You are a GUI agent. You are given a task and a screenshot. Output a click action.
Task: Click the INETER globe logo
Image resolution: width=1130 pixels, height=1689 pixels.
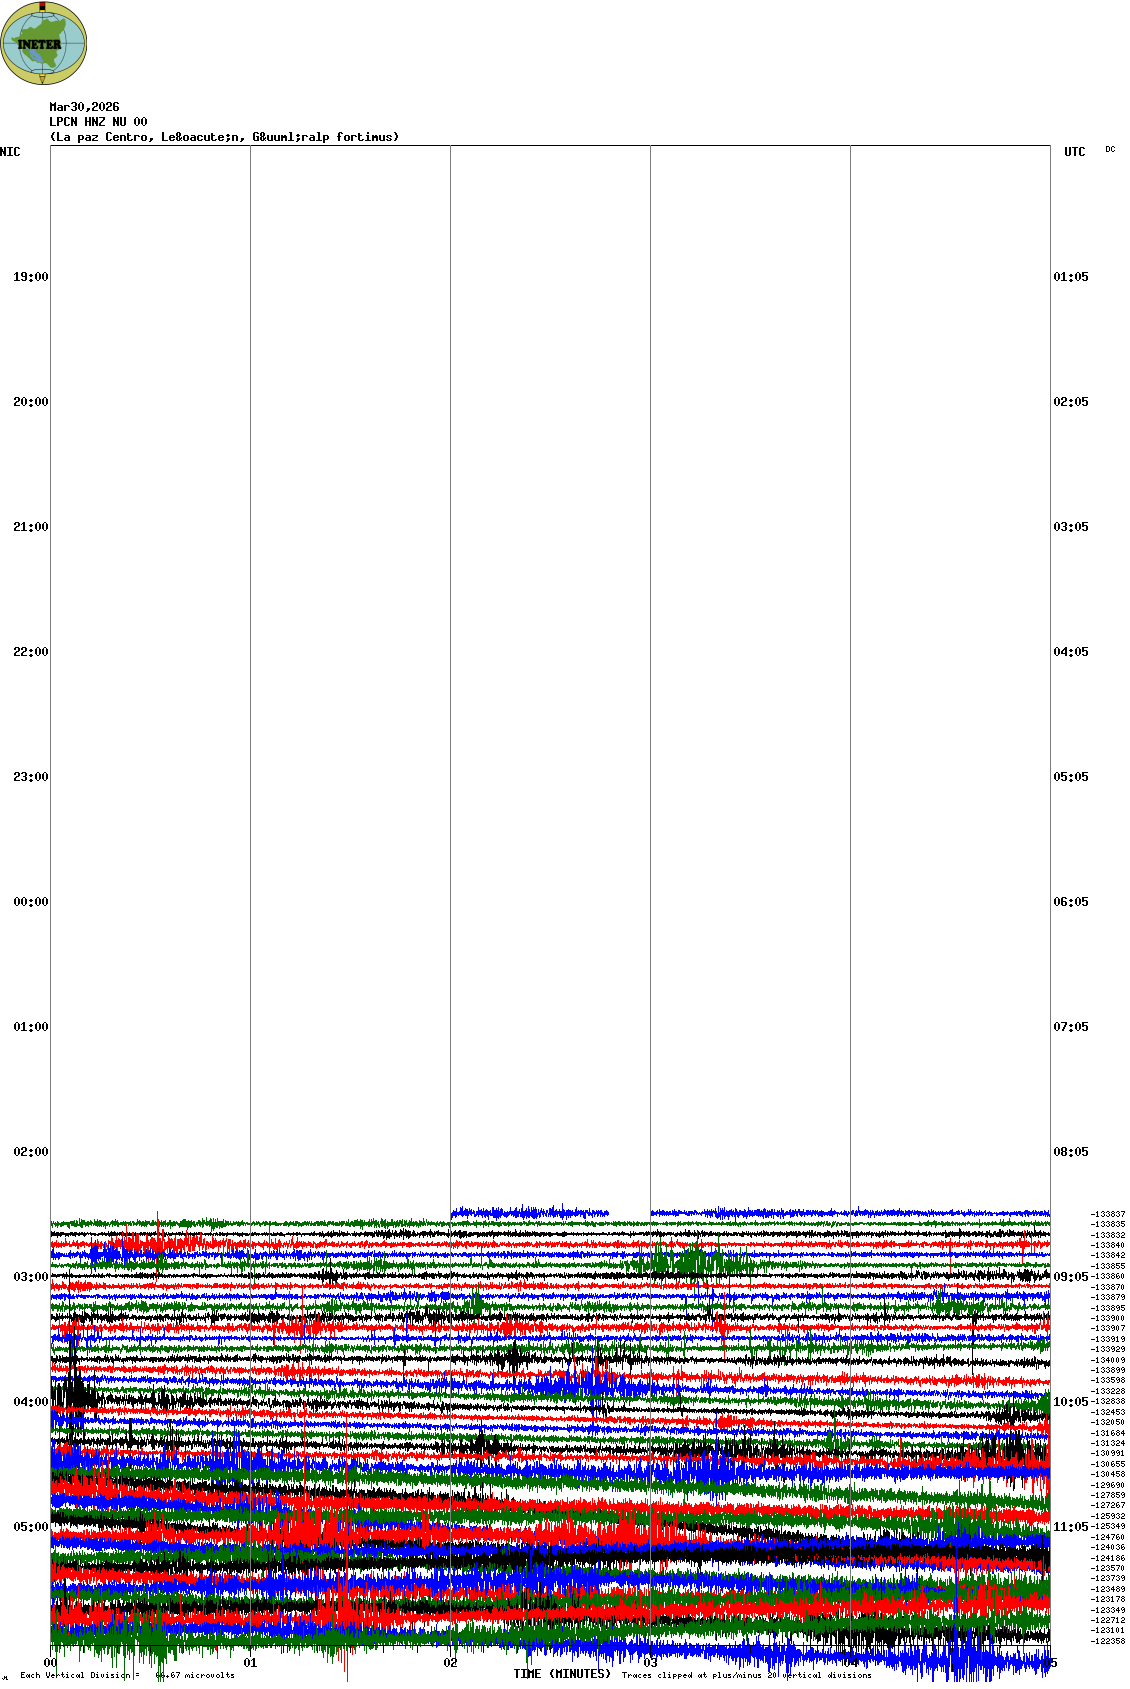click(x=44, y=43)
